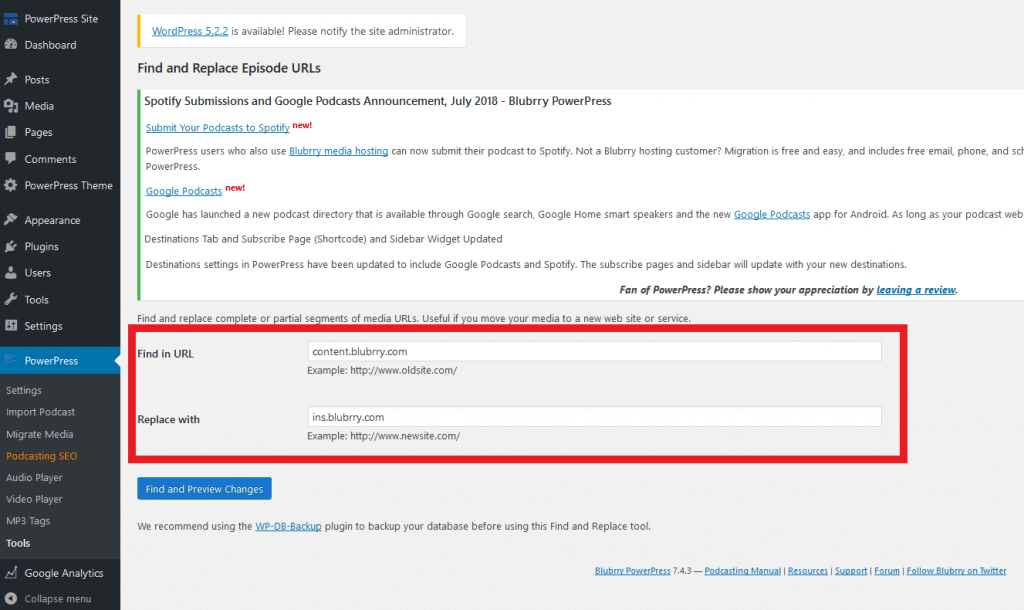Open the Posts menu item
This screenshot has width=1024, height=610.
pyautogui.click(x=37, y=80)
